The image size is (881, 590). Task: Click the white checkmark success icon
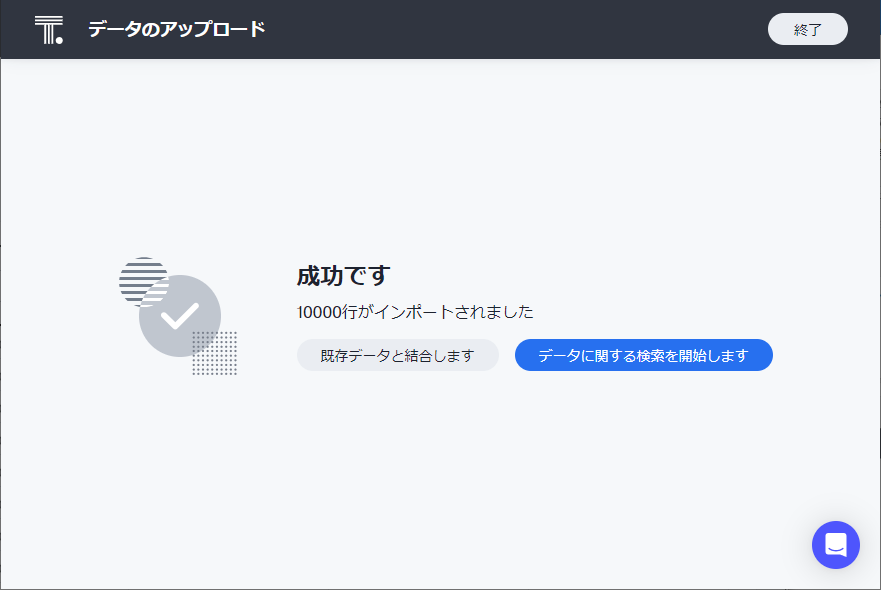click(x=180, y=316)
